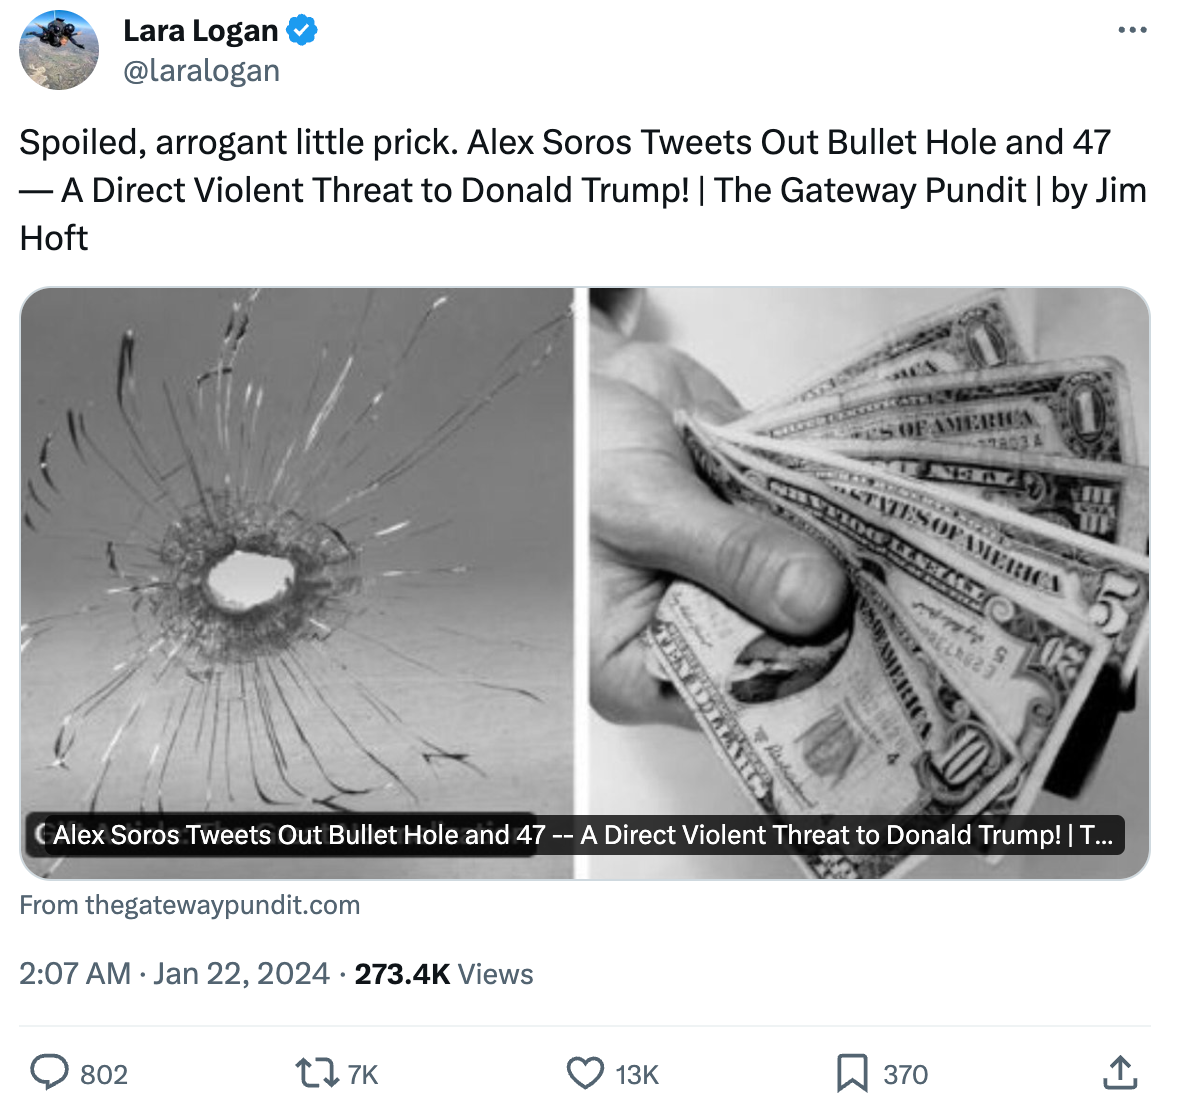Select the Lara Logan display name
This screenshot has height=1112, width=1182.
point(200,30)
